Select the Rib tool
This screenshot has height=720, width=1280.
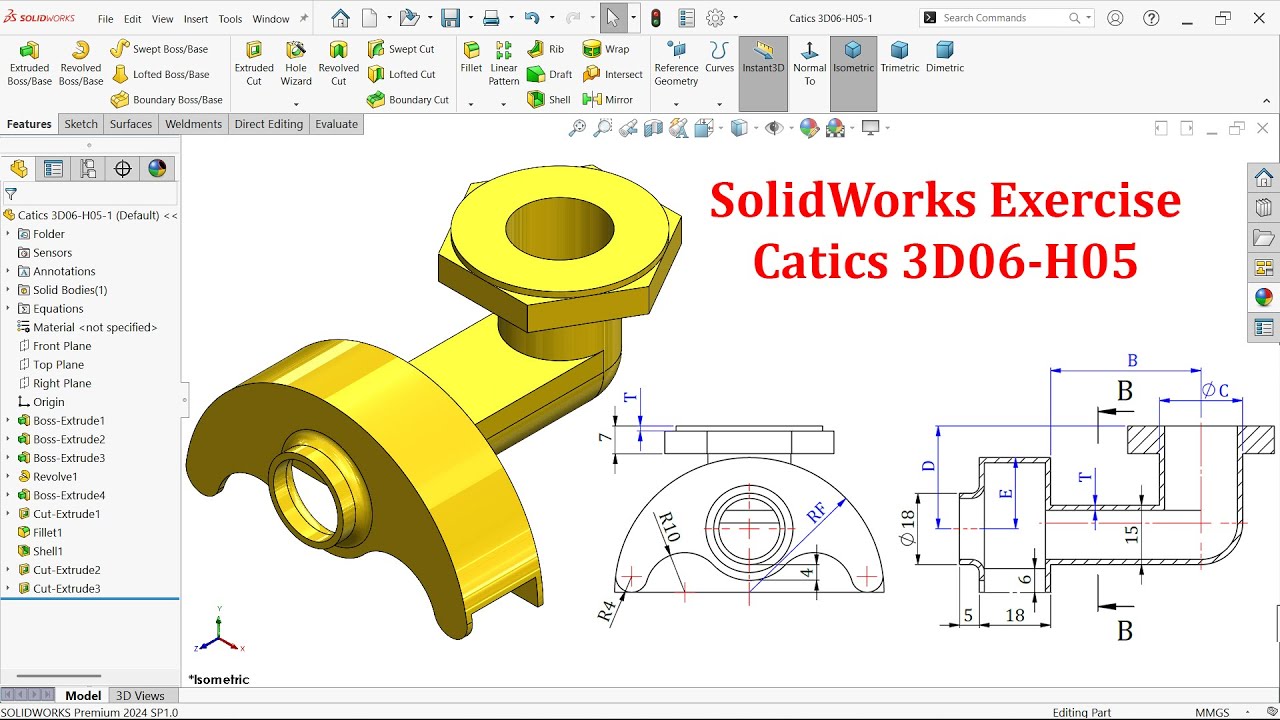tap(546, 49)
